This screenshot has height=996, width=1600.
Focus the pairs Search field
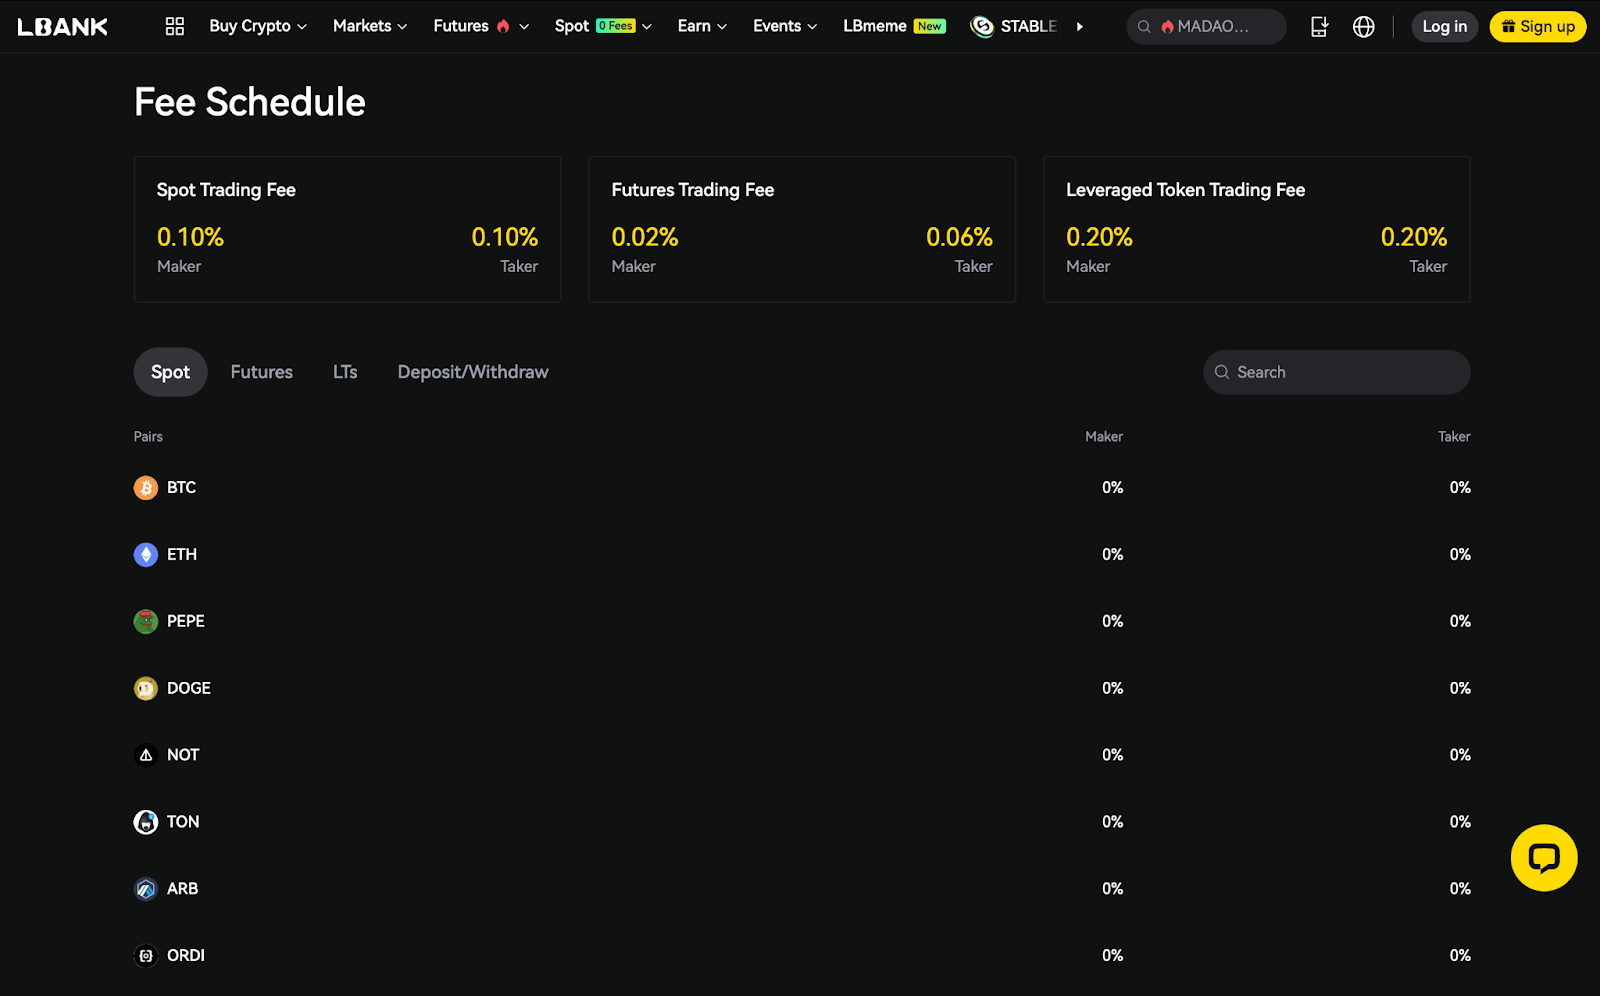click(1337, 372)
